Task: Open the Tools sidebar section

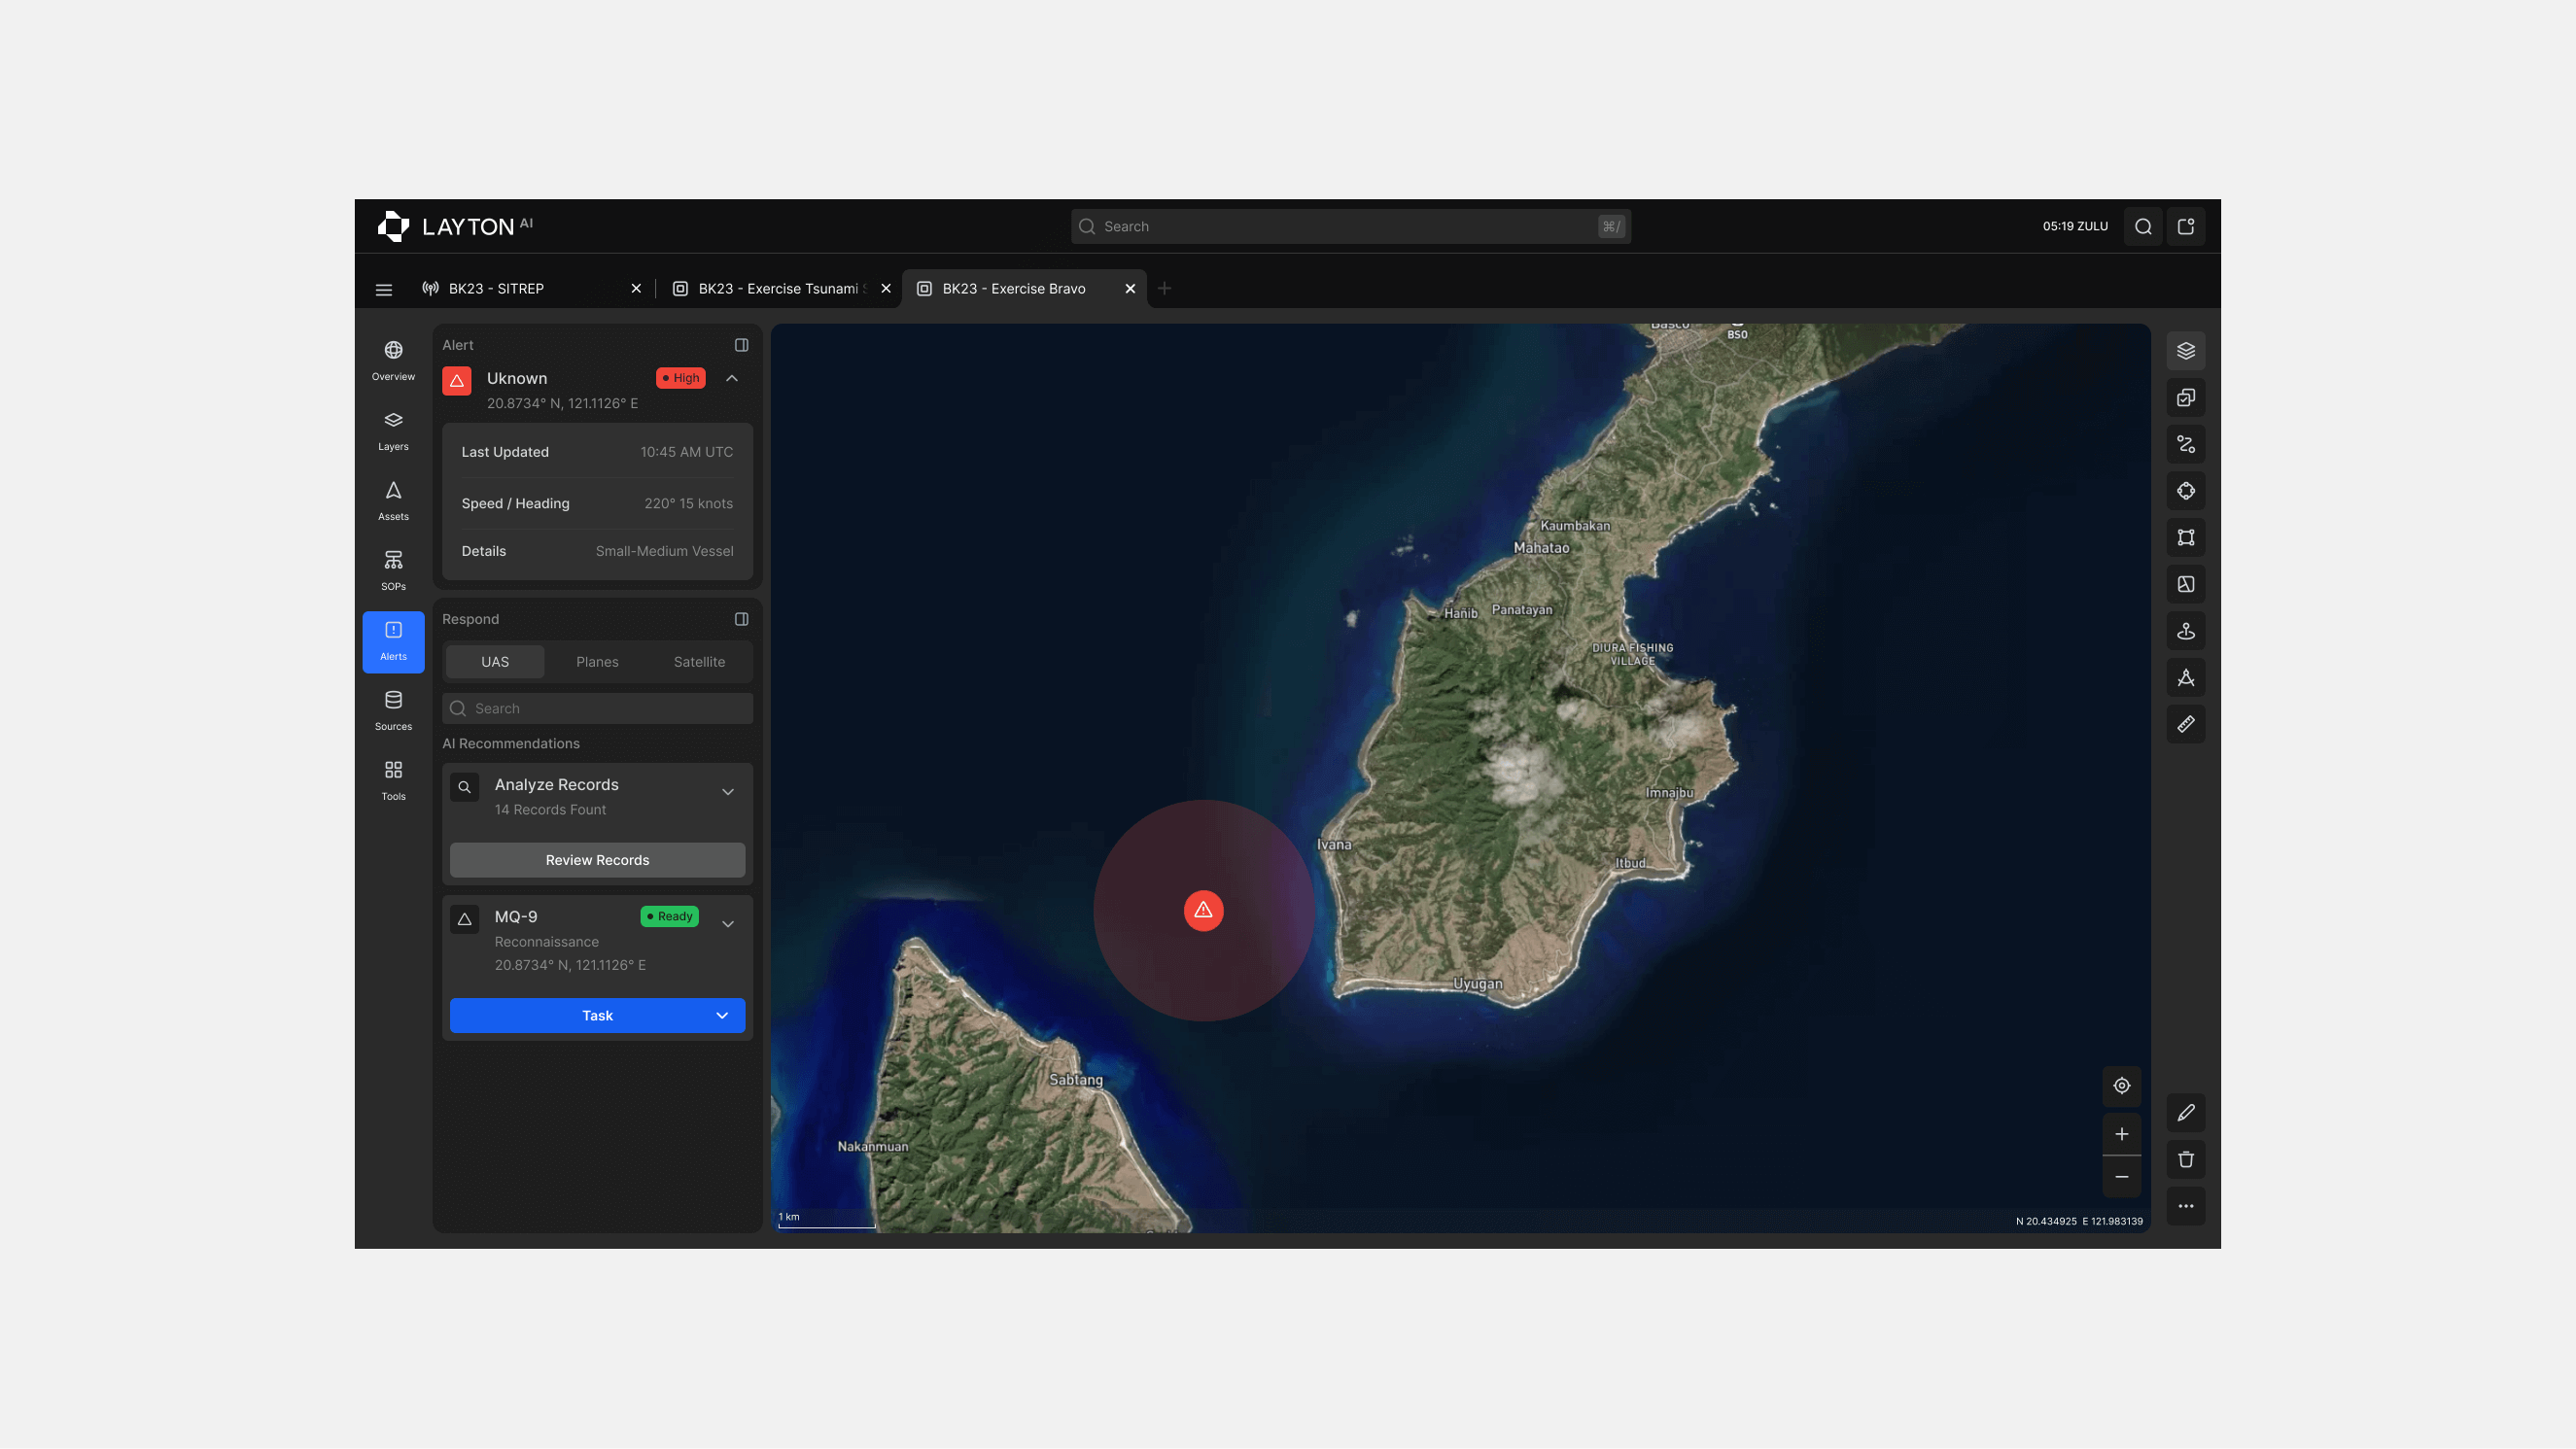Action: pyautogui.click(x=393, y=781)
